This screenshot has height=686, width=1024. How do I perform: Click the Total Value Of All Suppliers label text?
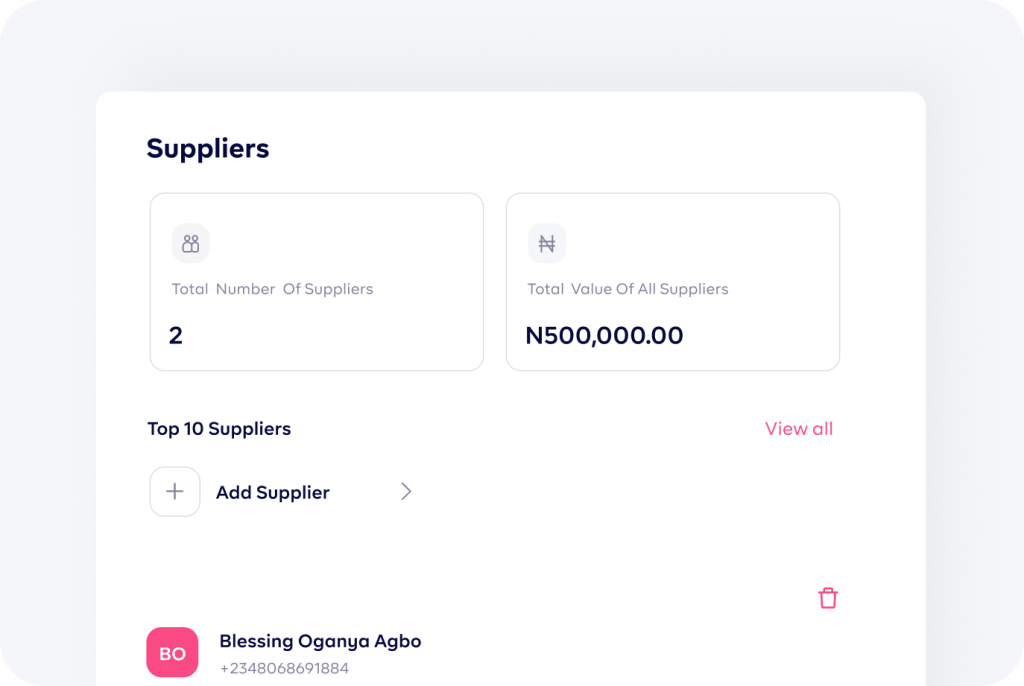click(628, 289)
